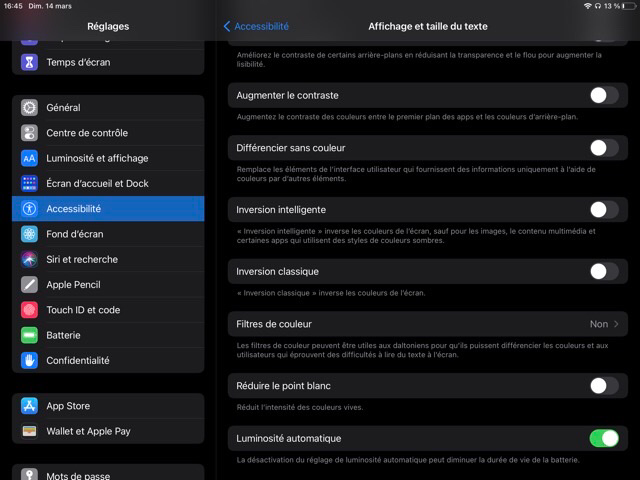
Task: Open Filtres de couleur chevron
Action: [615, 324]
